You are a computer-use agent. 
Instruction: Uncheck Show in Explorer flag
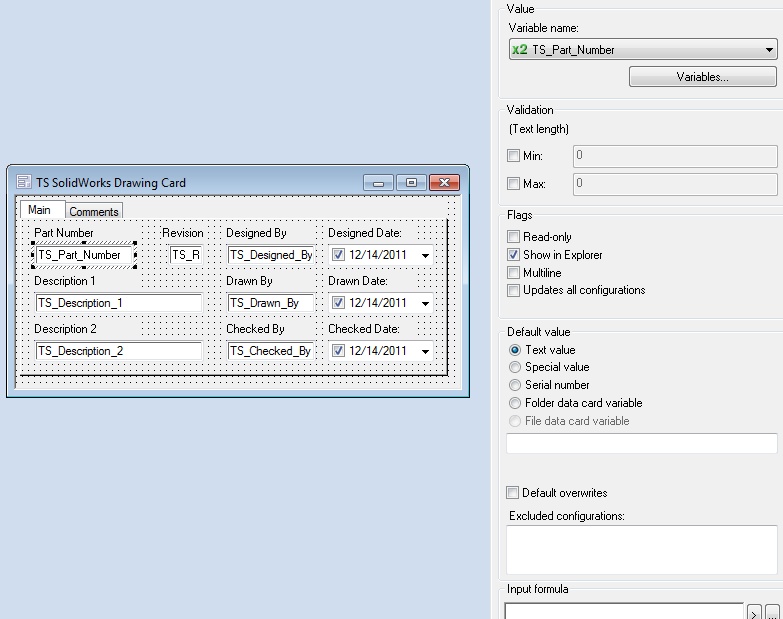click(513, 254)
